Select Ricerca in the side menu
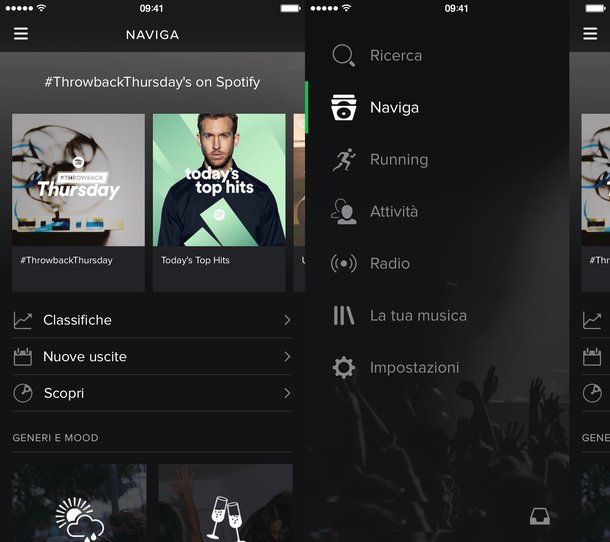The height and width of the screenshot is (542, 610). click(396, 55)
